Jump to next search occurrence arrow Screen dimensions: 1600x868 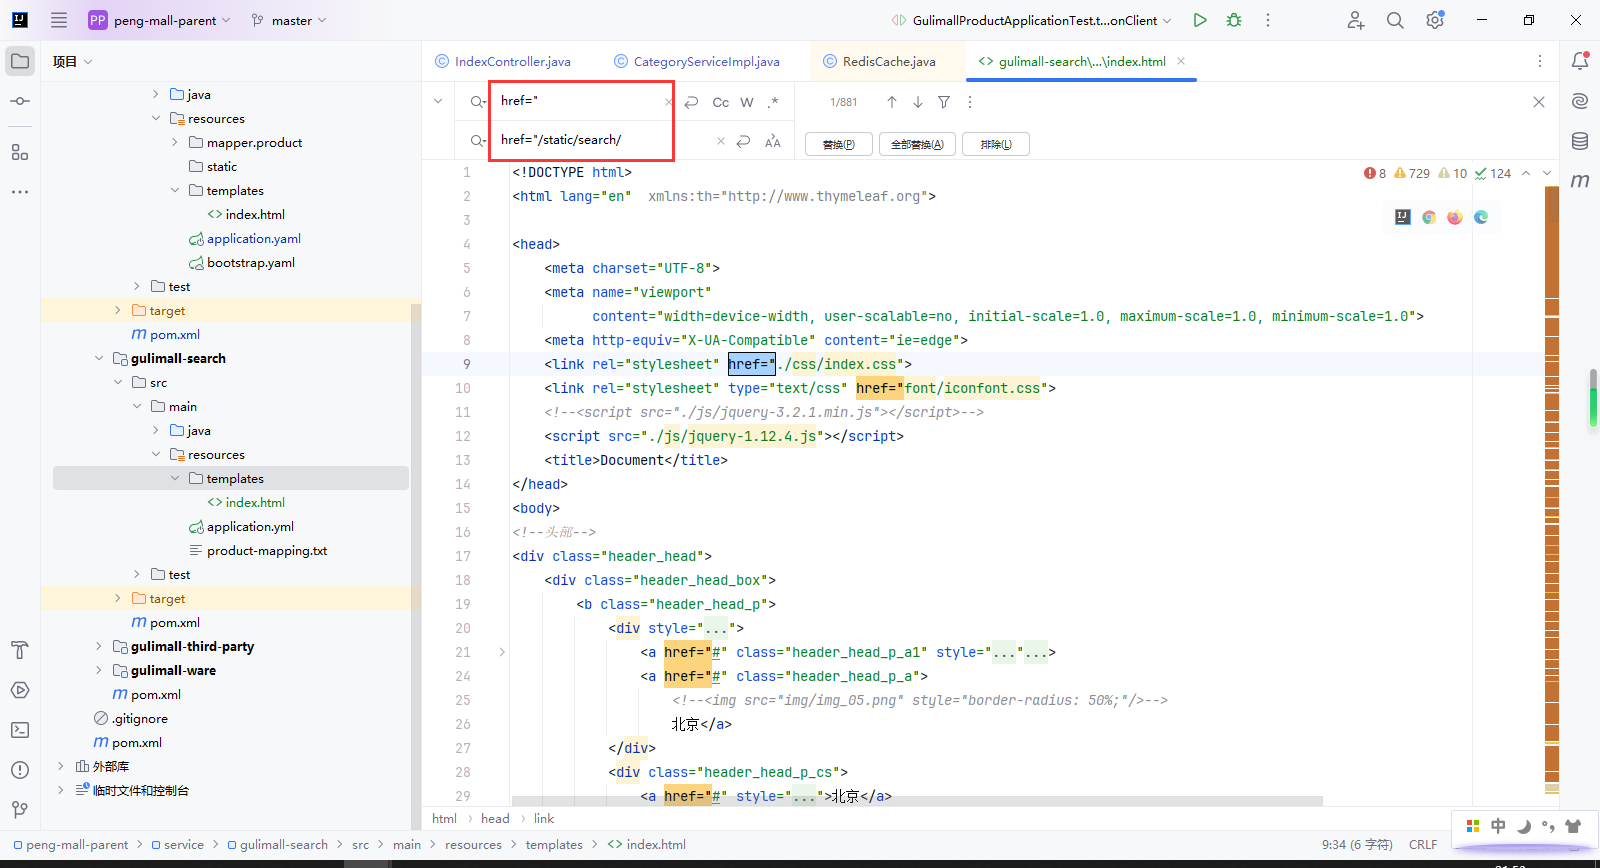tap(918, 102)
